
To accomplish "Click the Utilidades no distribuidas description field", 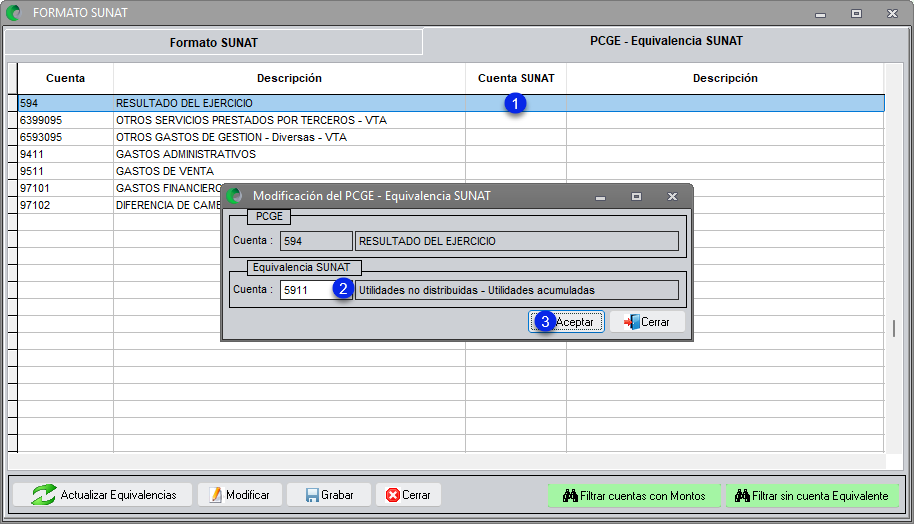I will (516, 290).
